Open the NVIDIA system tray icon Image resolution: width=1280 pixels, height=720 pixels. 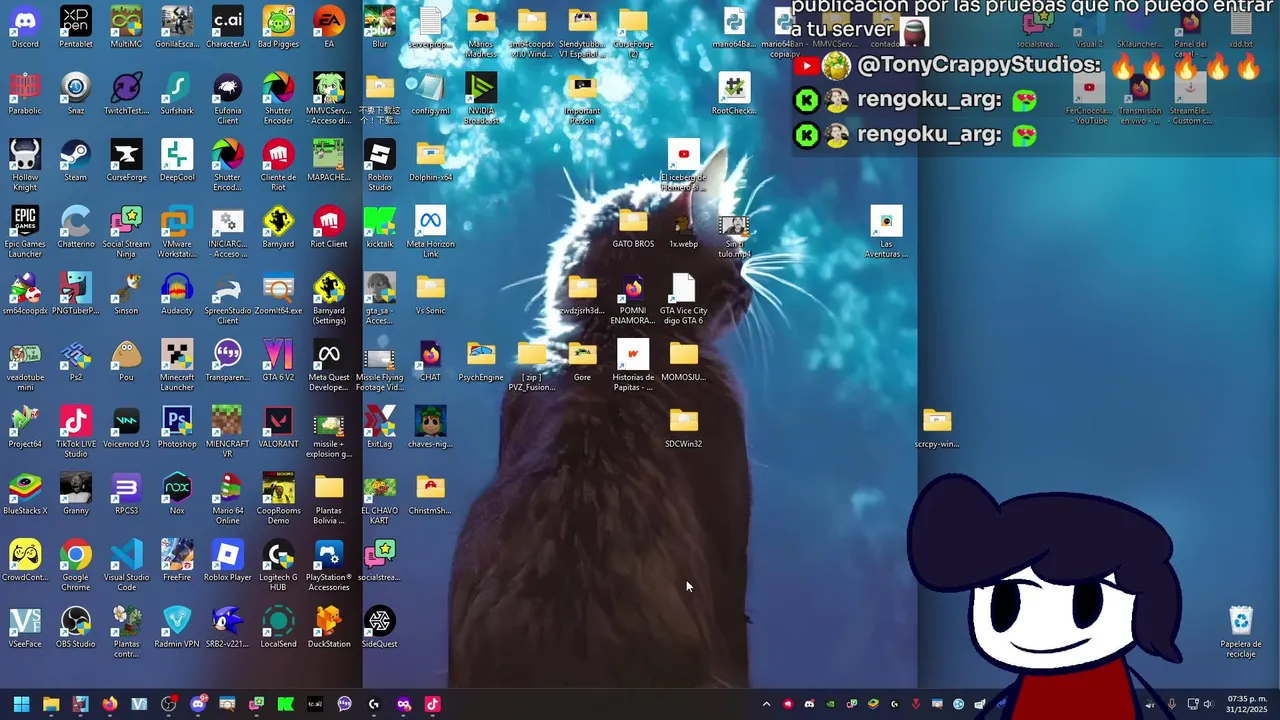[x=830, y=704]
